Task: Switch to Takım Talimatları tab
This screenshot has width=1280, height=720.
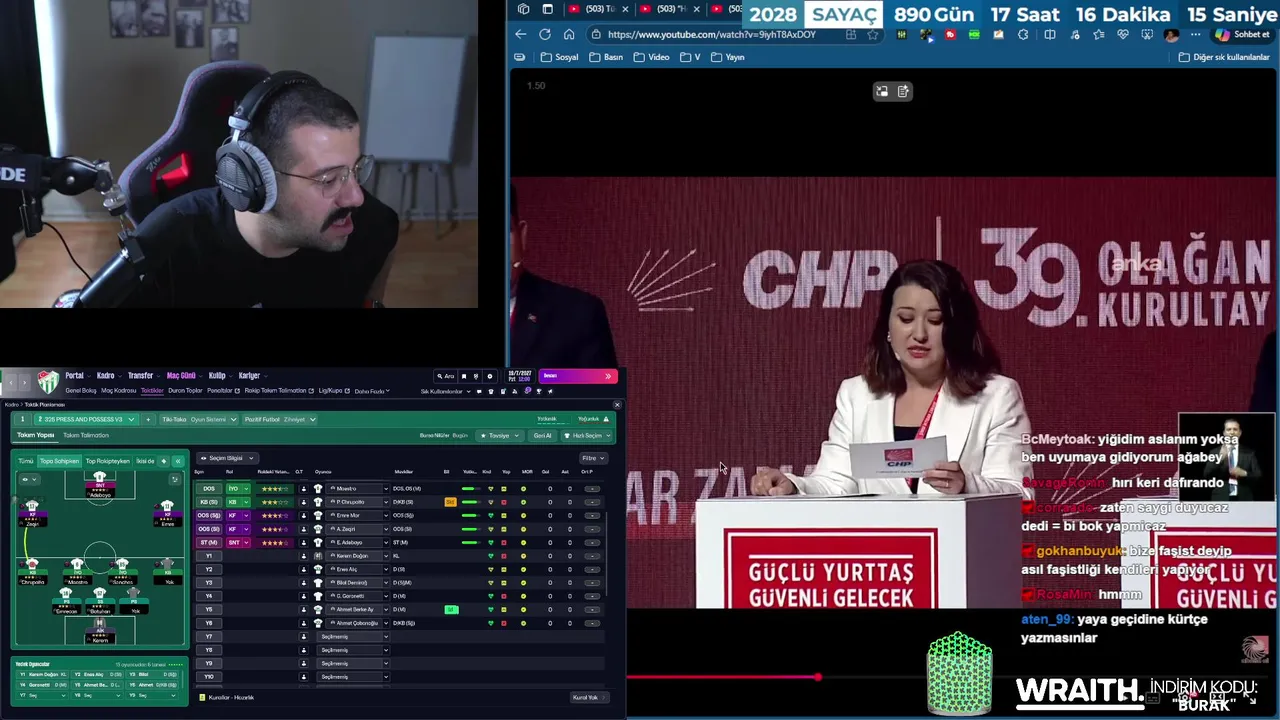Action: [86, 435]
